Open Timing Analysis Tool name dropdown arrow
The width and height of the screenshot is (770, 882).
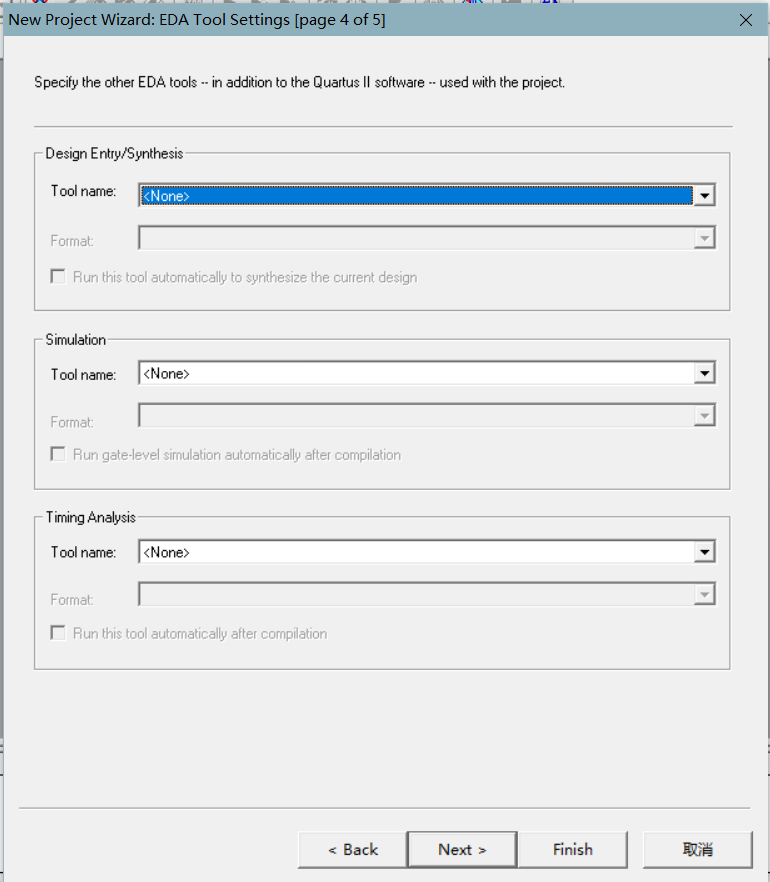tap(704, 552)
